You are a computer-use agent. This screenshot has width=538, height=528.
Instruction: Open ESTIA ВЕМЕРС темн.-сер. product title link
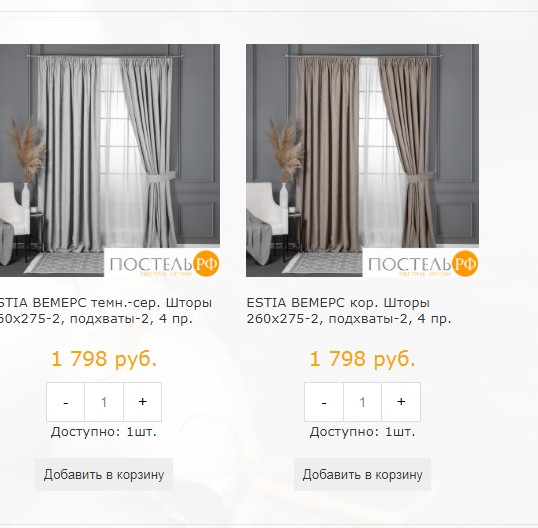pos(106,310)
